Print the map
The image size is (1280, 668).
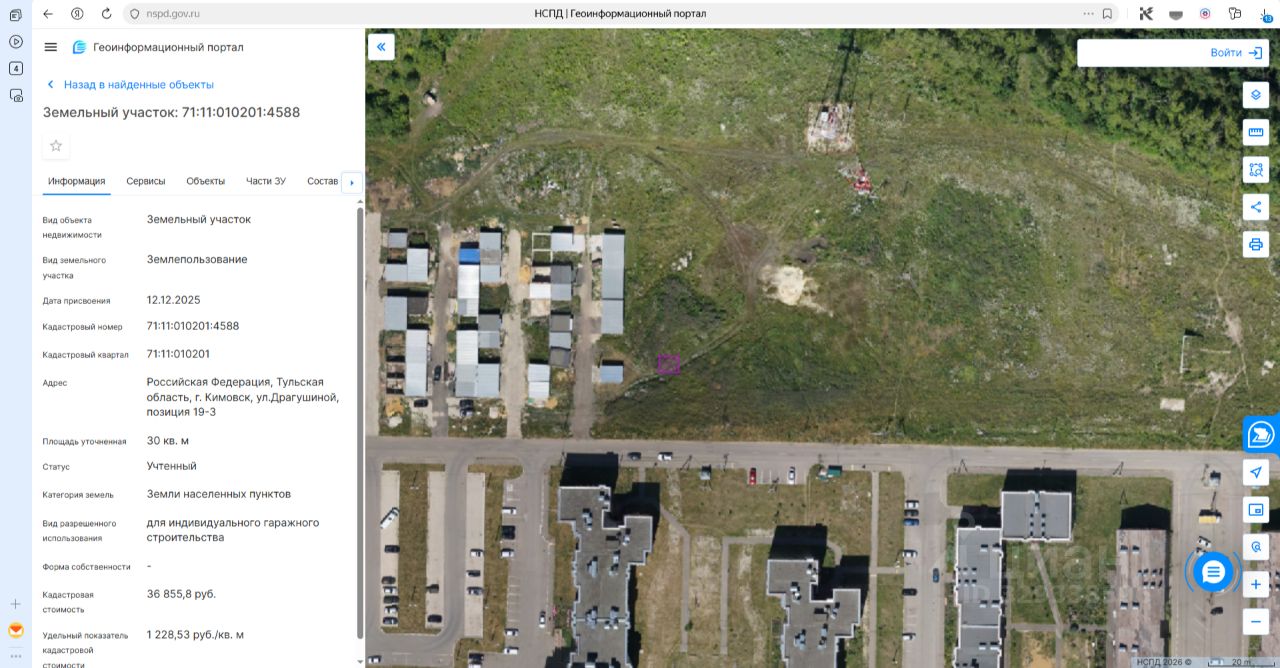(x=1256, y=244)
